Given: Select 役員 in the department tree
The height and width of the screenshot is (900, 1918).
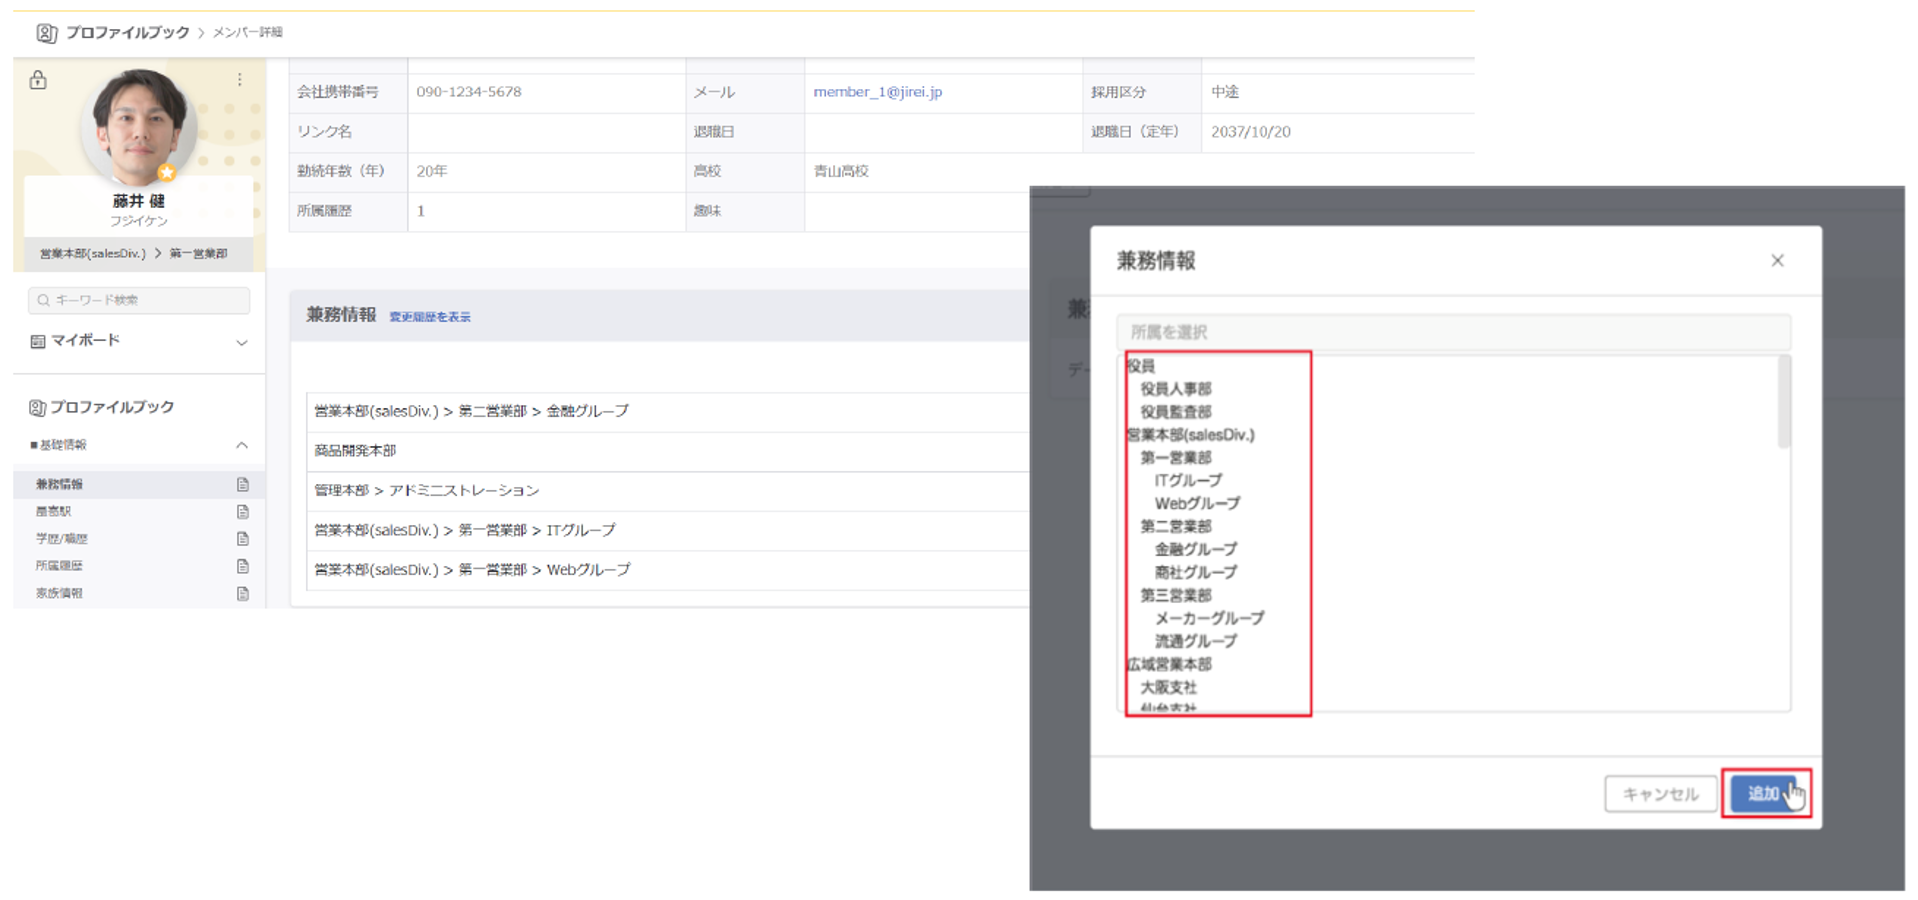Looking at the screenshot, I should (1141, 366).
